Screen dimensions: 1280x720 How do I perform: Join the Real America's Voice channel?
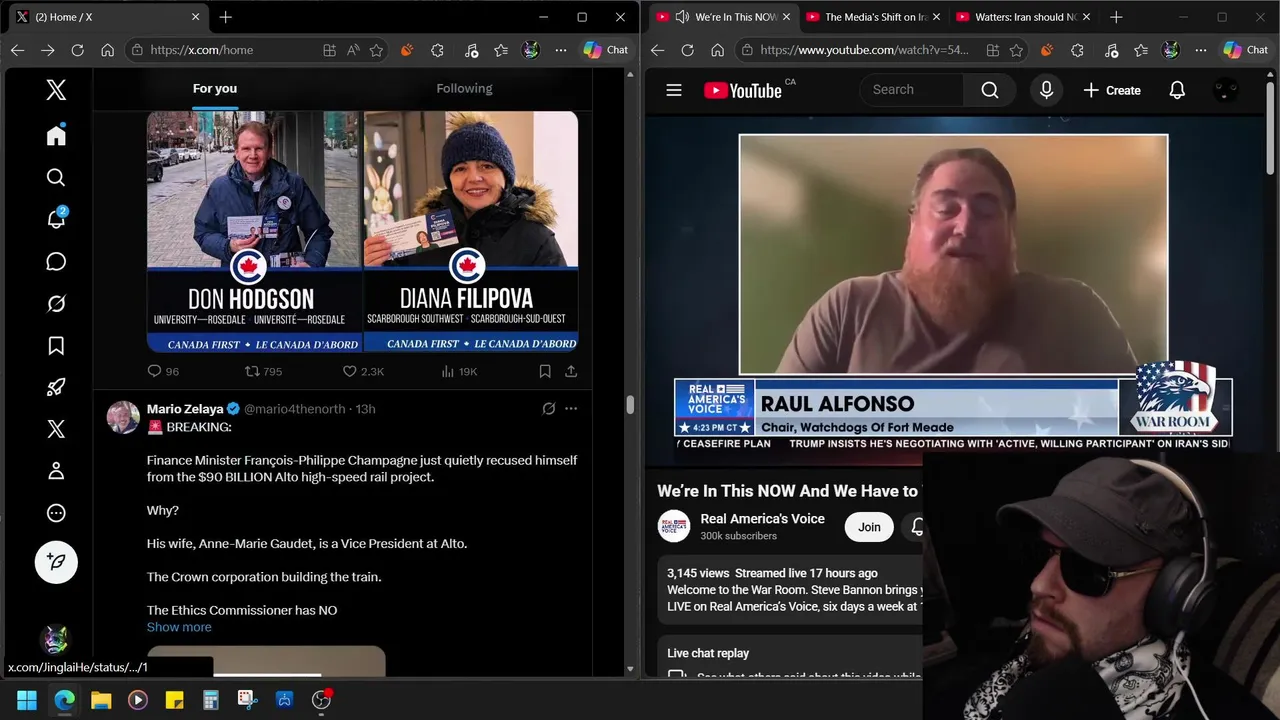869,527
